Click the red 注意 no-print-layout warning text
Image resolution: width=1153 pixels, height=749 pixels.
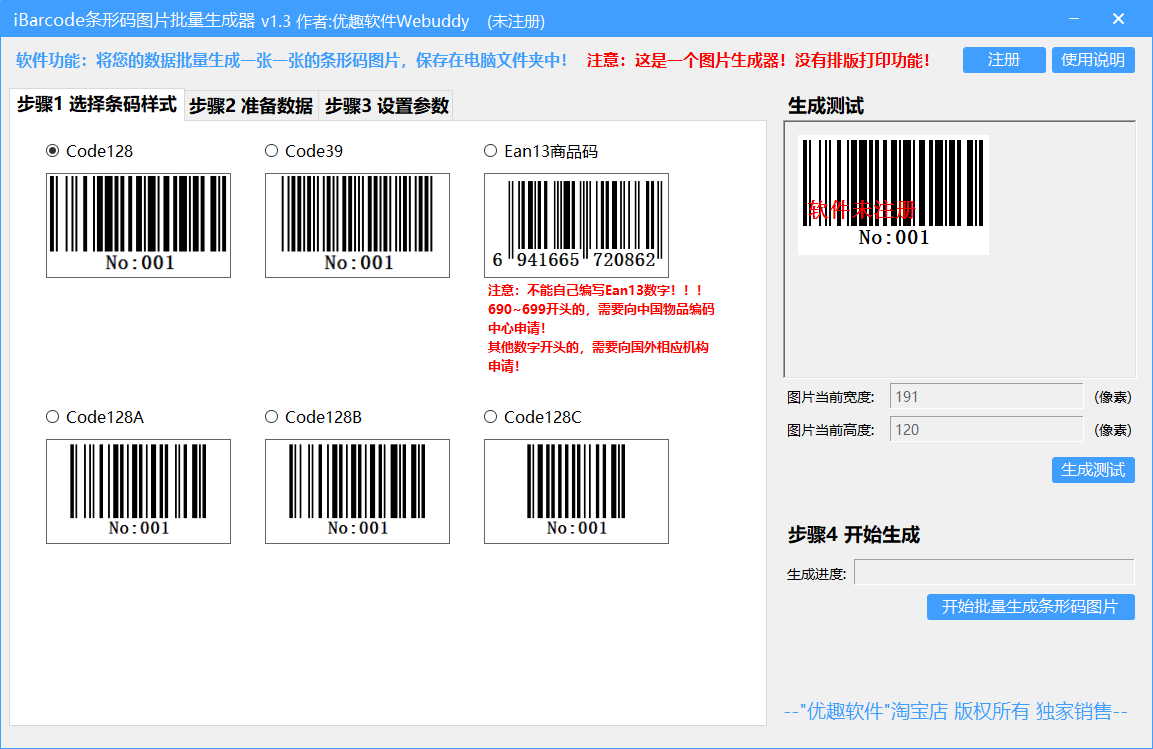click(x=758, y=60)
